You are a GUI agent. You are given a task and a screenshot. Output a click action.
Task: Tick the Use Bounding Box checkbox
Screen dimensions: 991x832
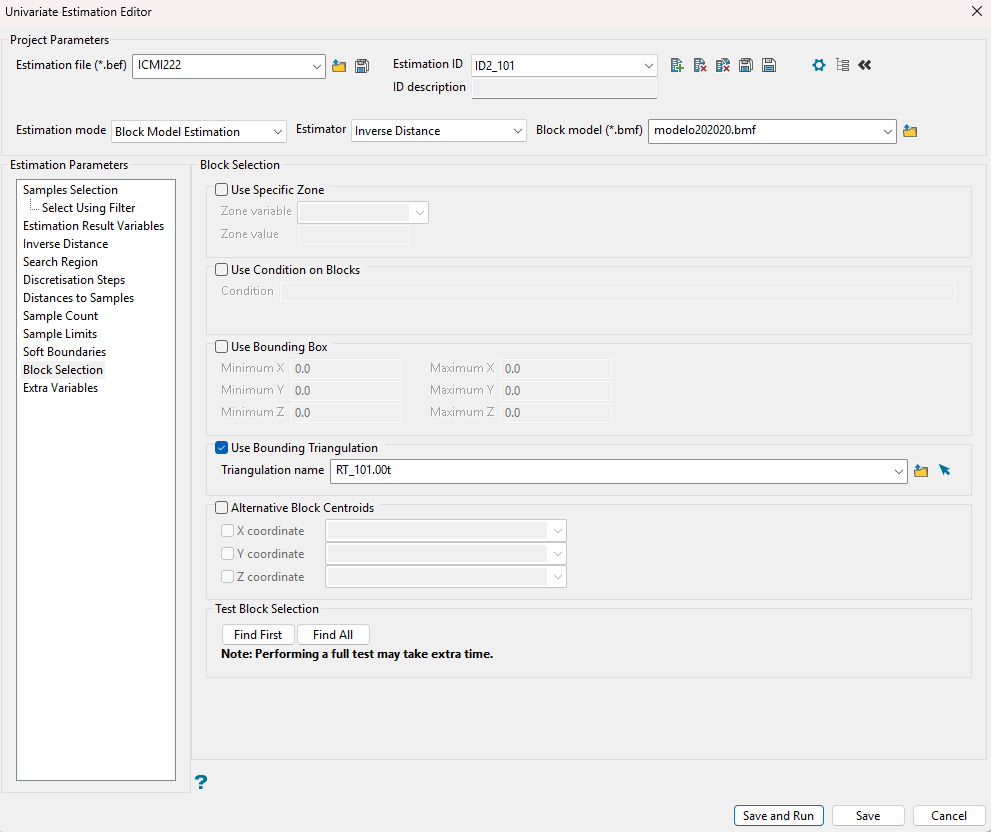[x=222, y=347]
